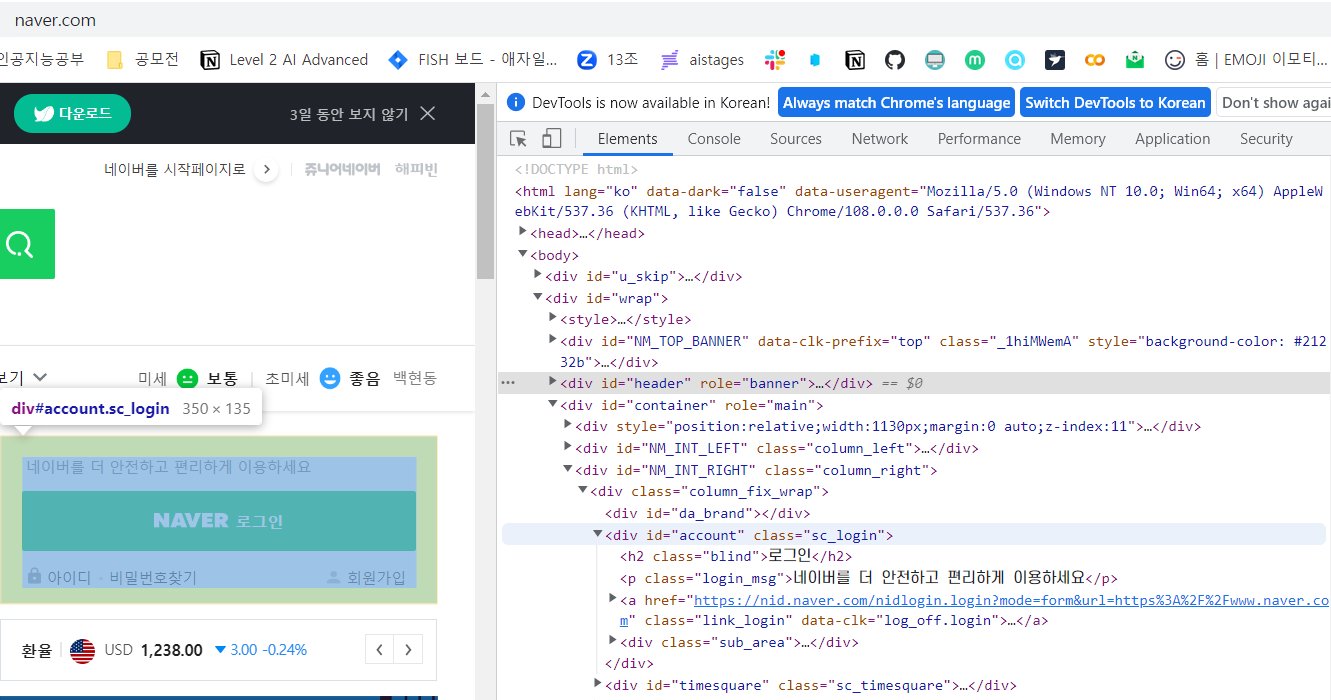The image size is (1331, 700).
Task: Click the blue 좋음 face icon
Action: [x=330, y=378]
